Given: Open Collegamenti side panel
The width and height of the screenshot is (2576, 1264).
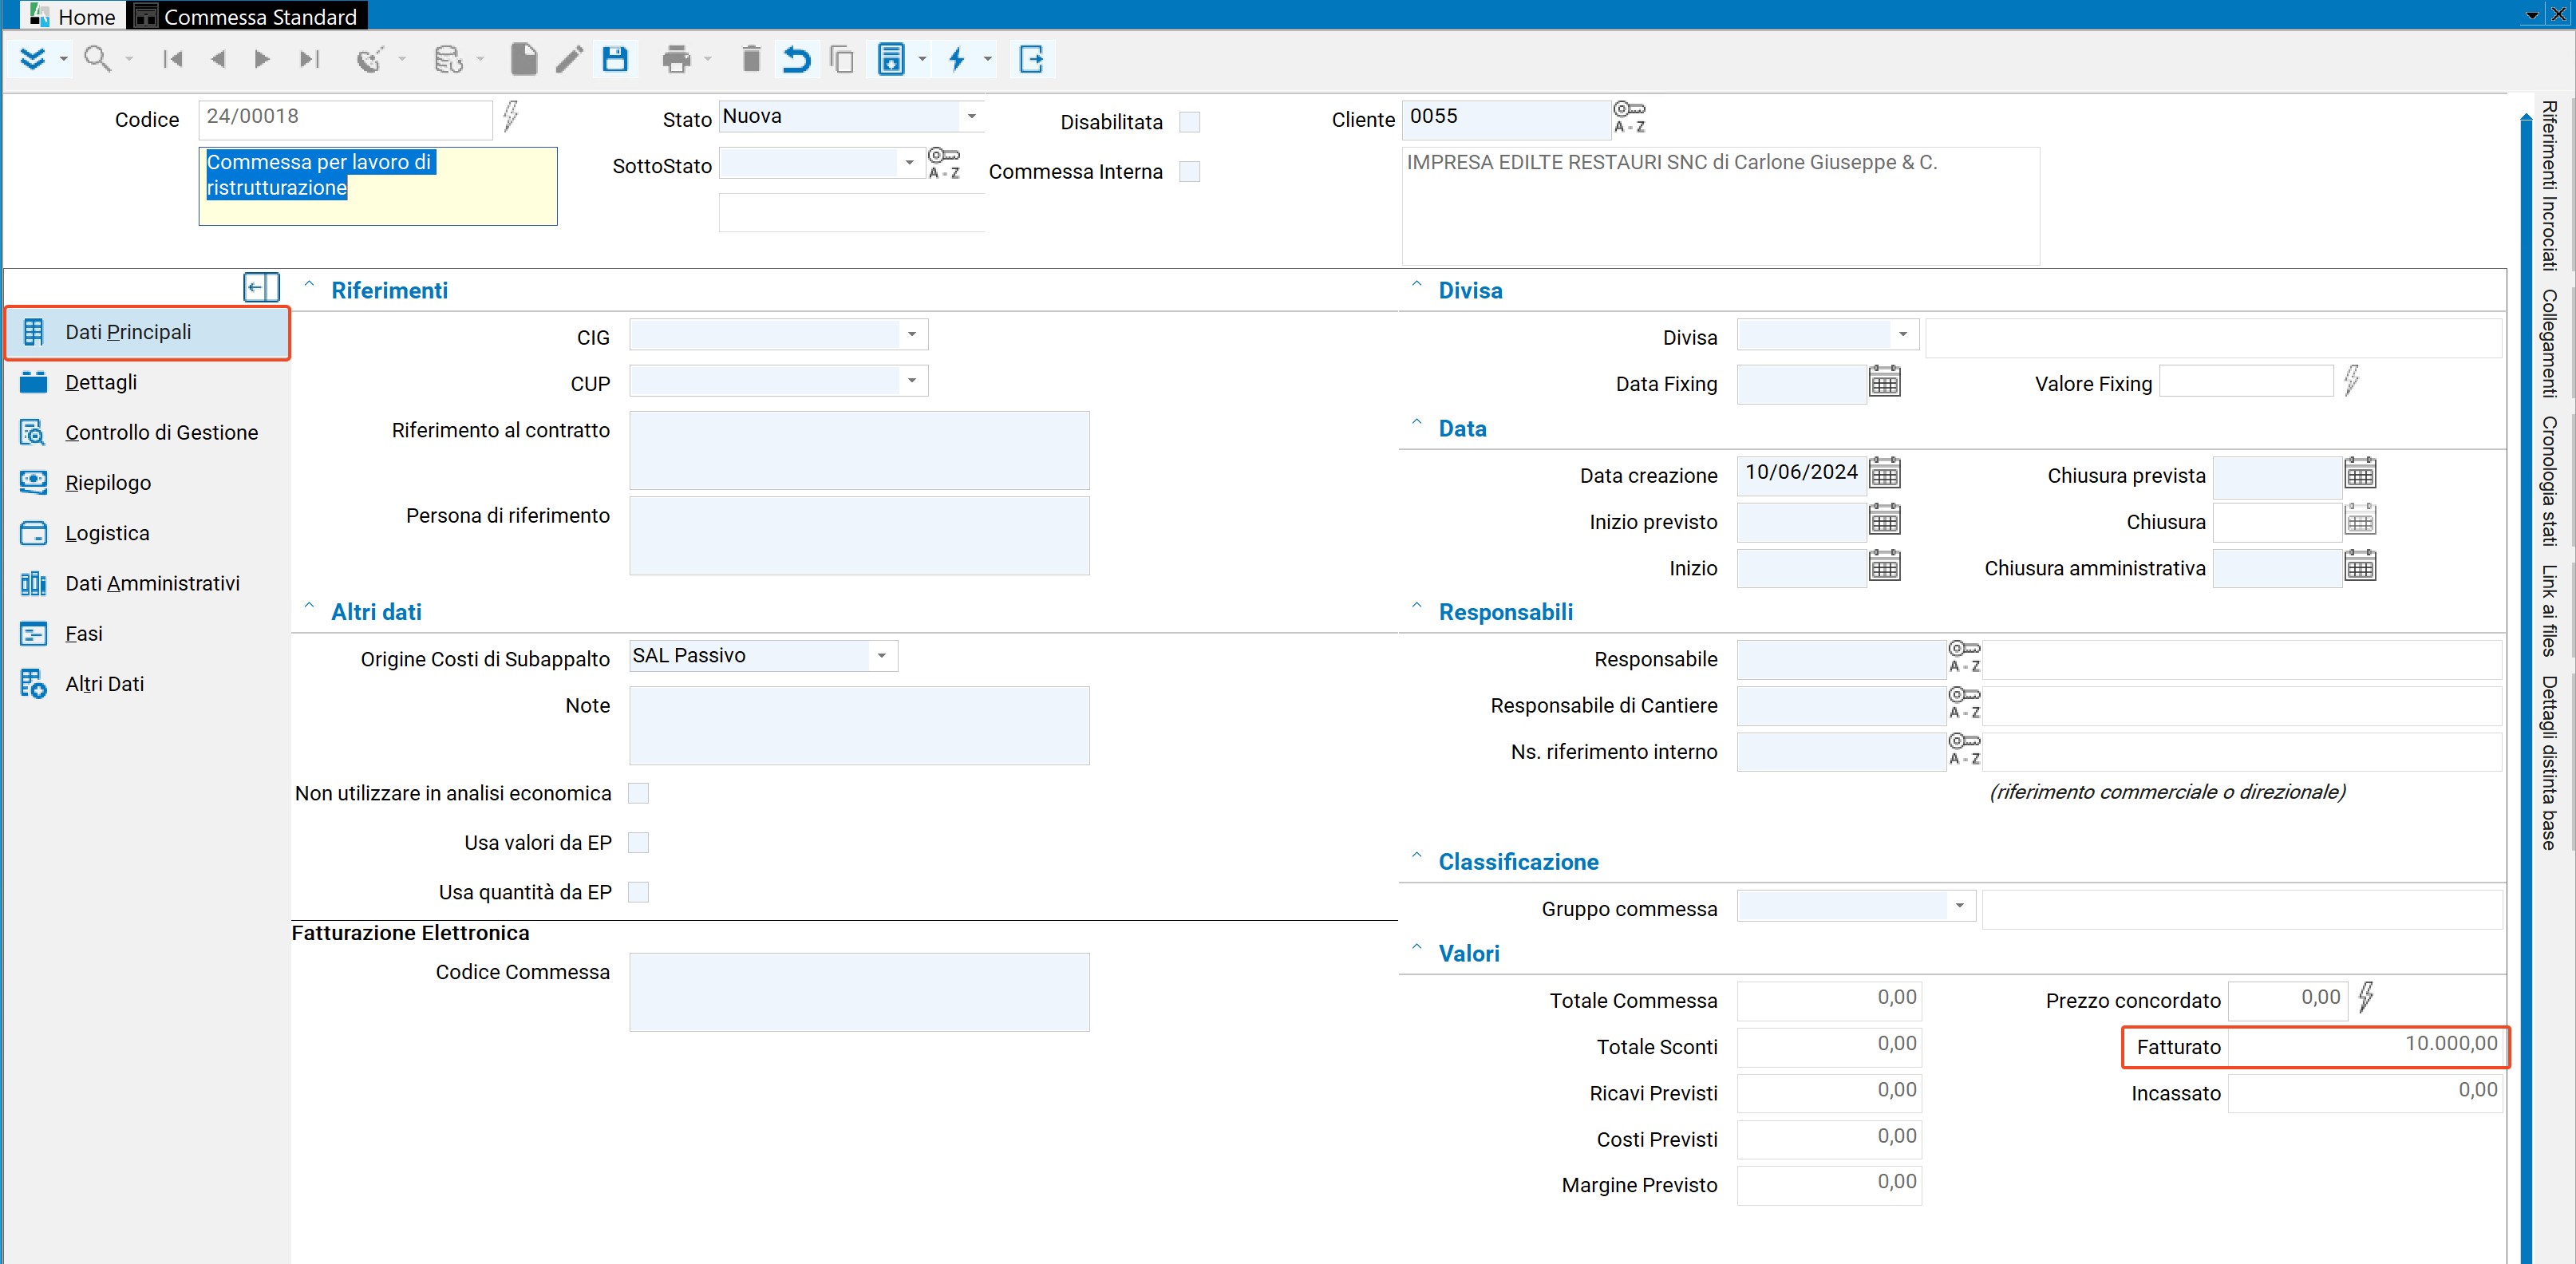Looking at the screenshot, I should (2549, 343).
